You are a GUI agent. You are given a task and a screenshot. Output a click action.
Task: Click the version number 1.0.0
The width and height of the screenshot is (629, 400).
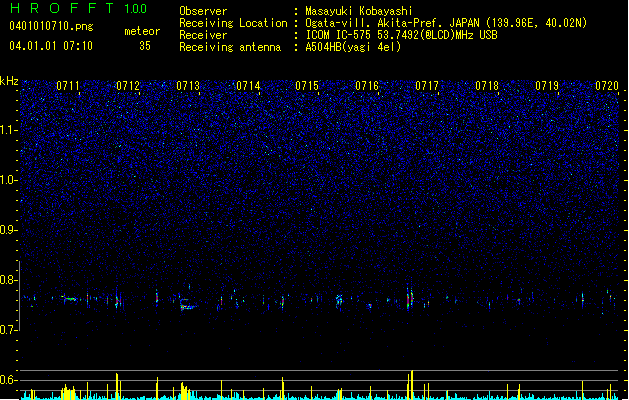(x=136, y=9)
